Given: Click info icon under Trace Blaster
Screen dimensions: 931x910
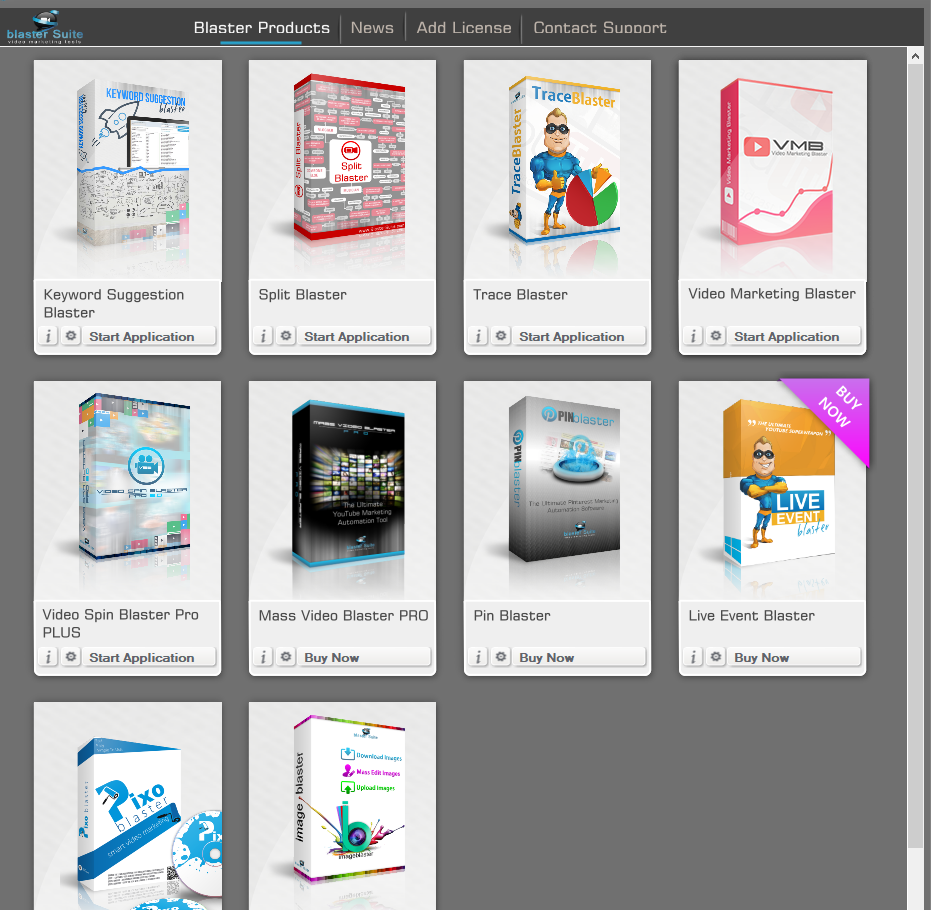Looking at the screenshot, I should (x=478, y=337).
